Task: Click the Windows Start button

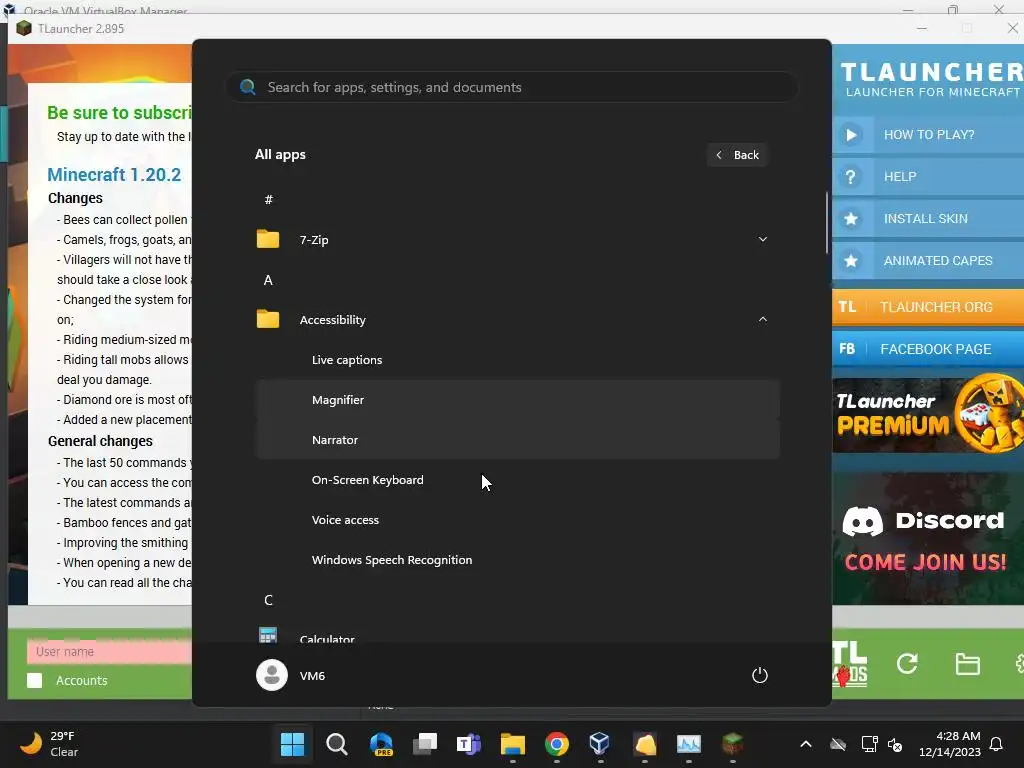Action: click(x=292, y=744)
